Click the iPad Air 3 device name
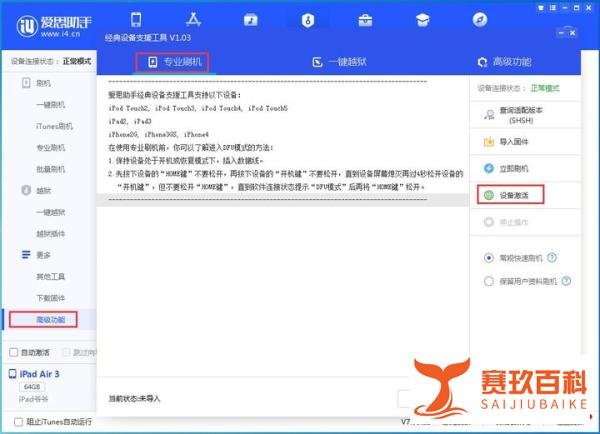Viewport: 600px width, 434px height. pyautogui.click(x=39, y=374)
